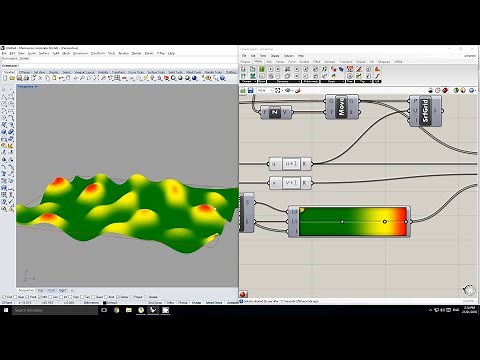Switch to the Top viewport tab in Rhino
The width and height of the screenshot is (480, 360).
pos(40,290)
